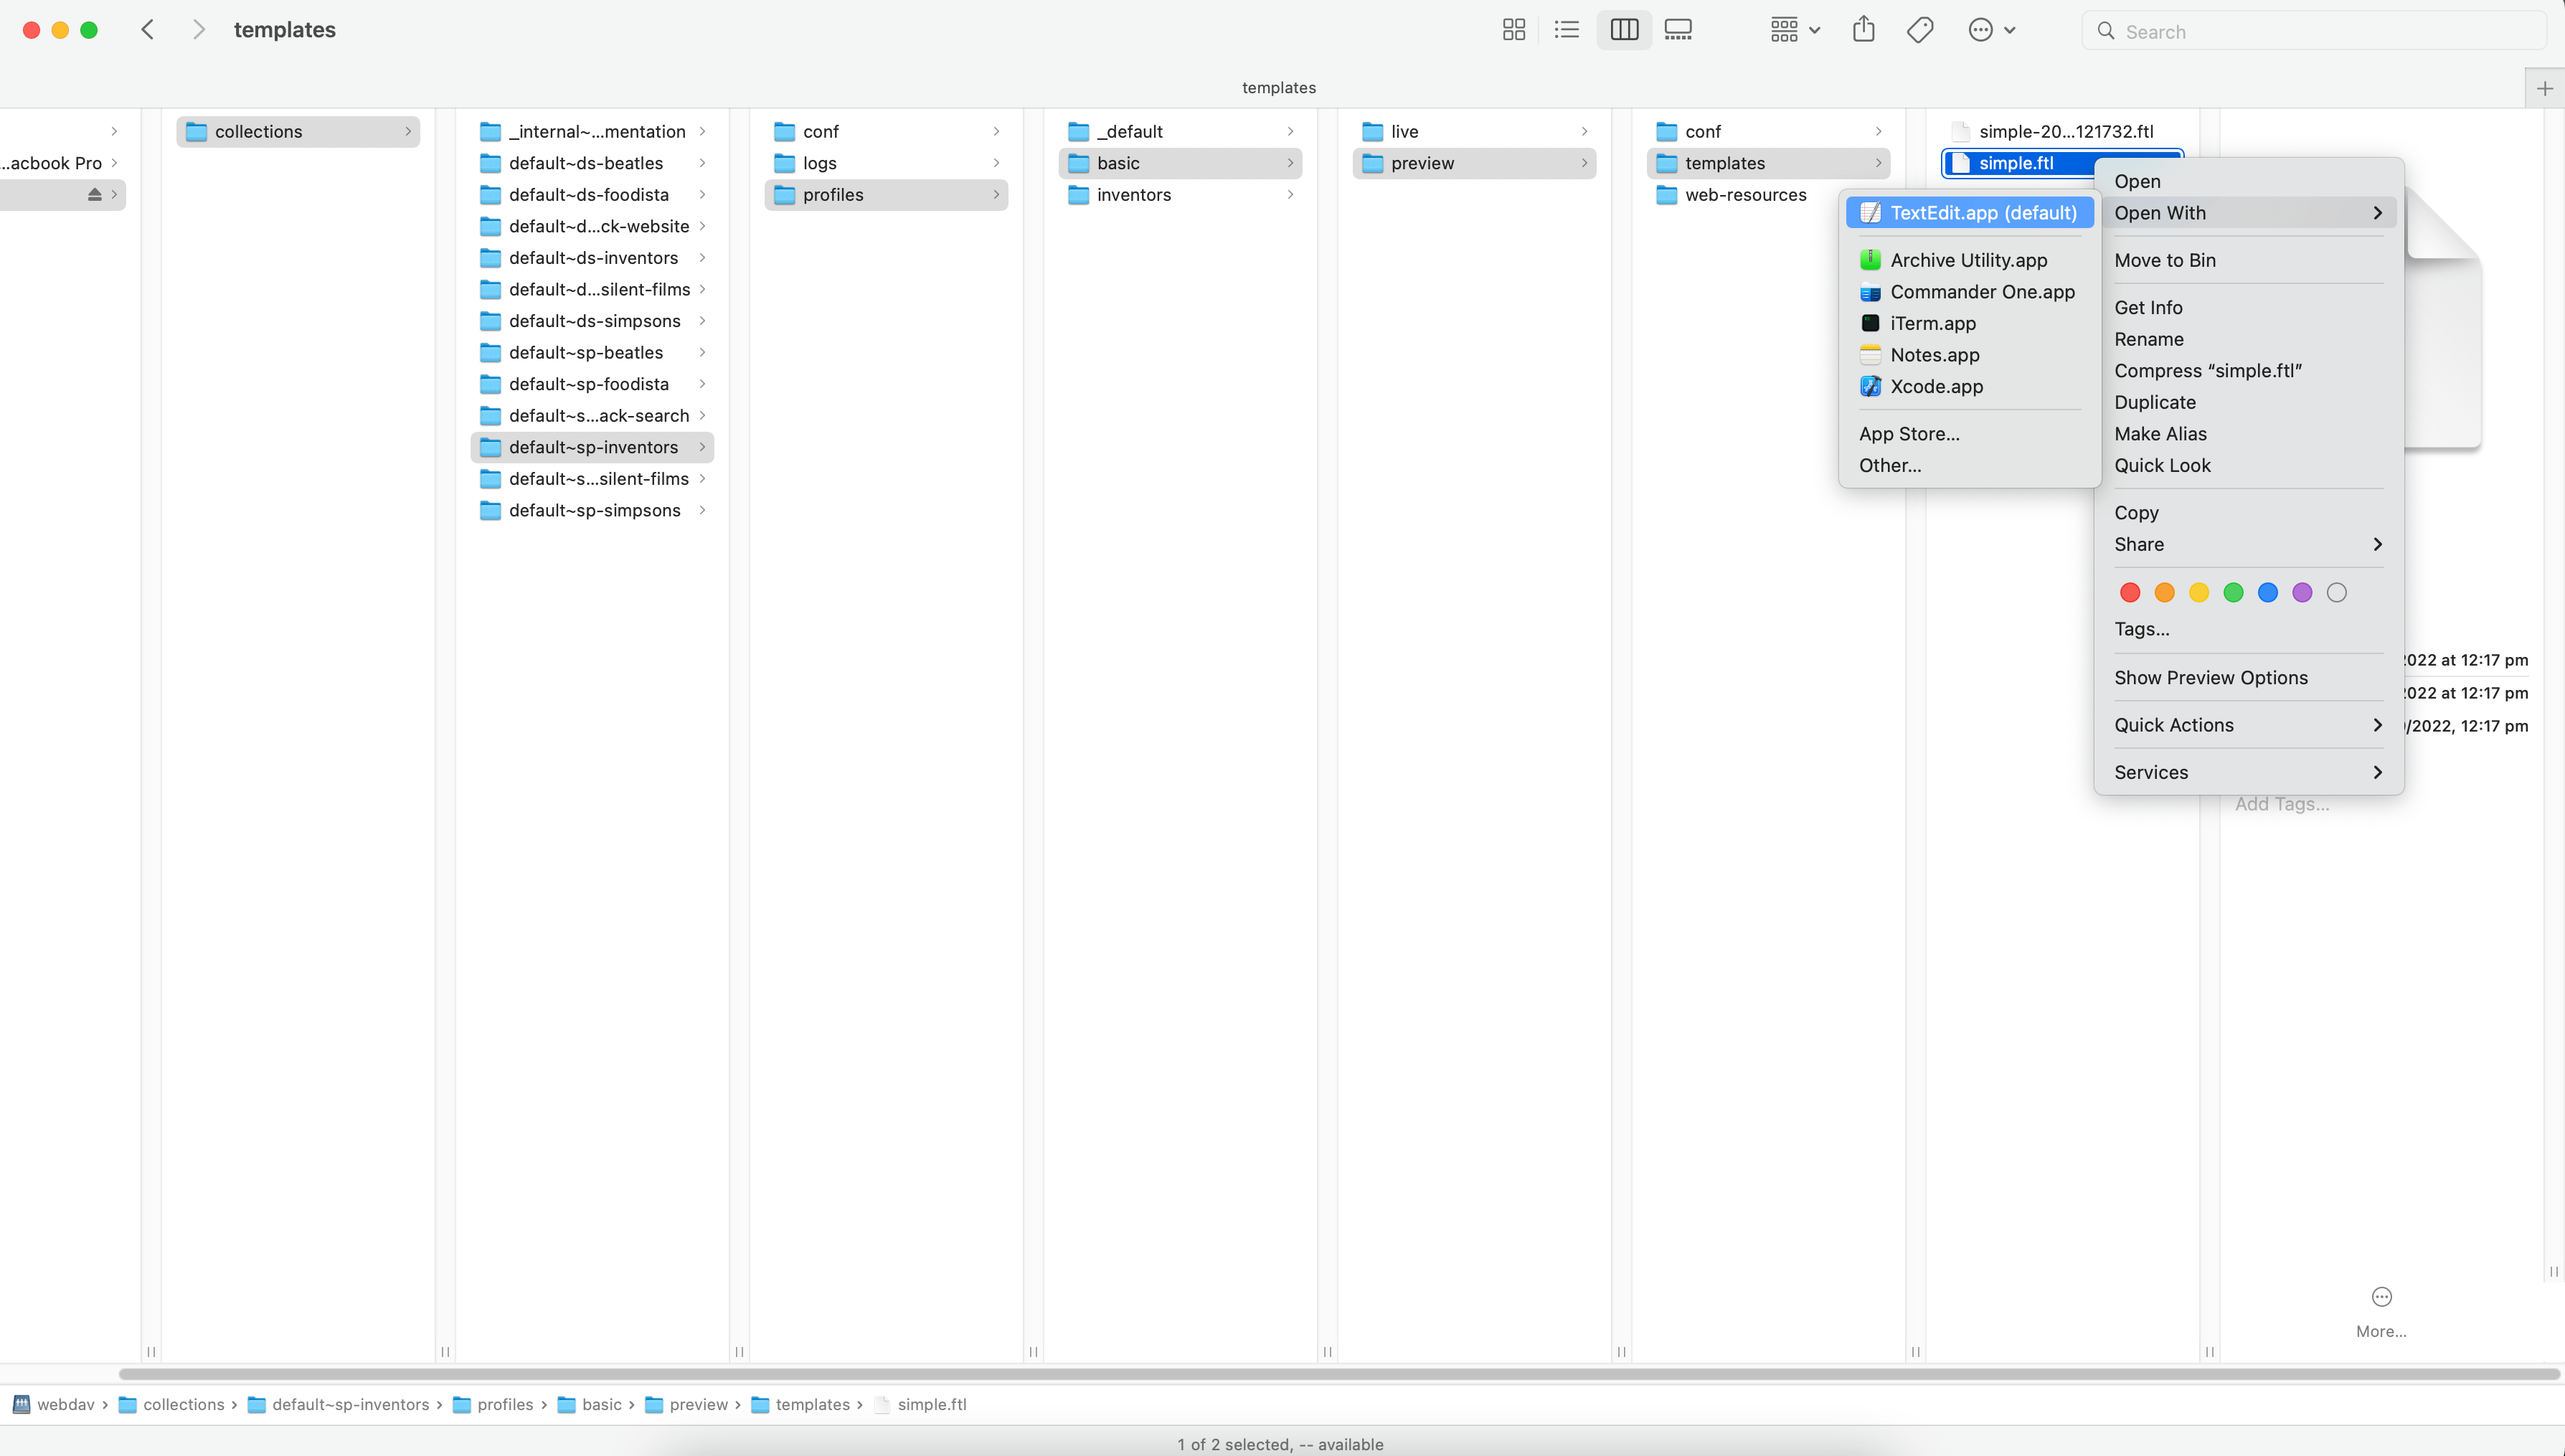Click More... below the preview pane
The width and height of the screenshot is (2565, 1456).
click(x=2381, y=1330)
